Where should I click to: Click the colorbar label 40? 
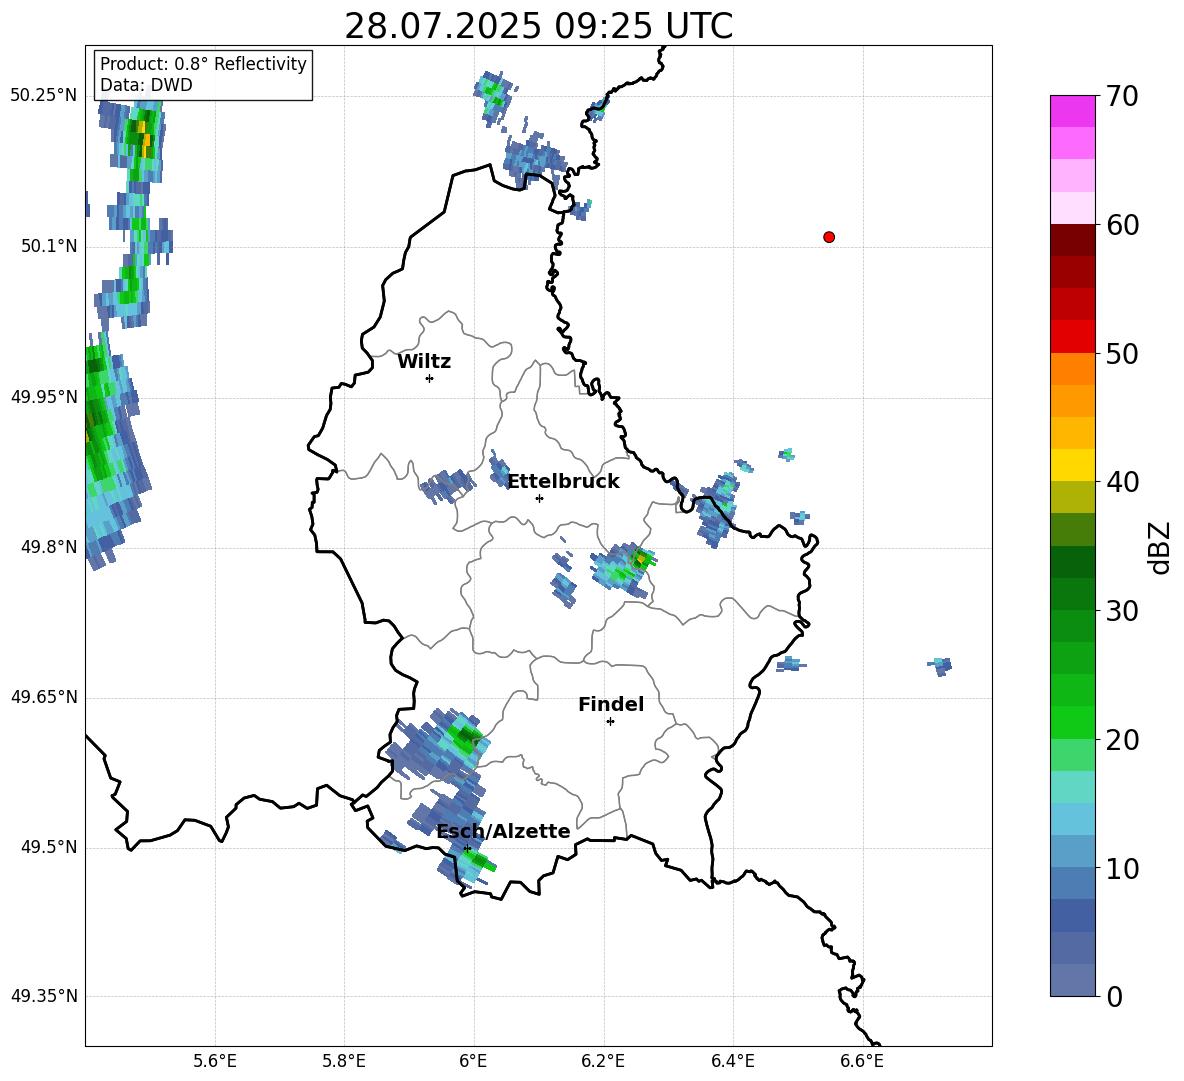[1121, 482]
